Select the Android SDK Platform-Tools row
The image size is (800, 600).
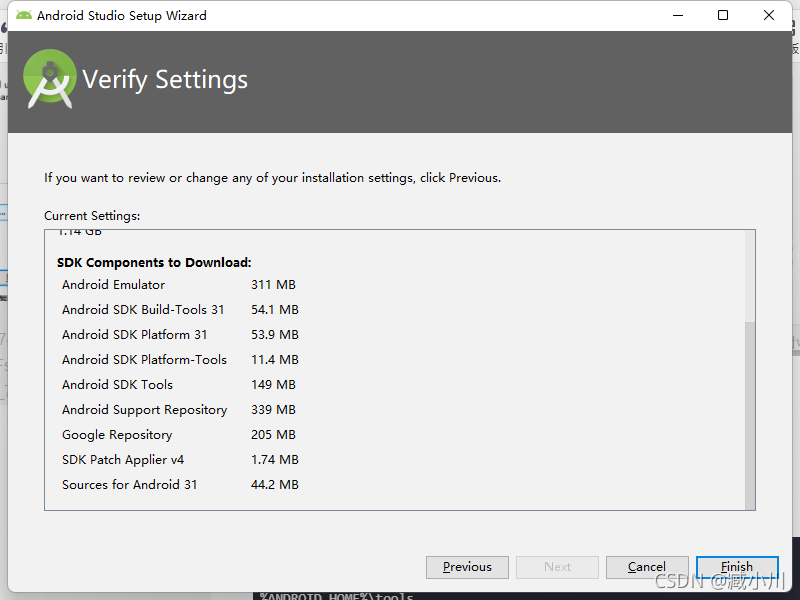point(180,360)
